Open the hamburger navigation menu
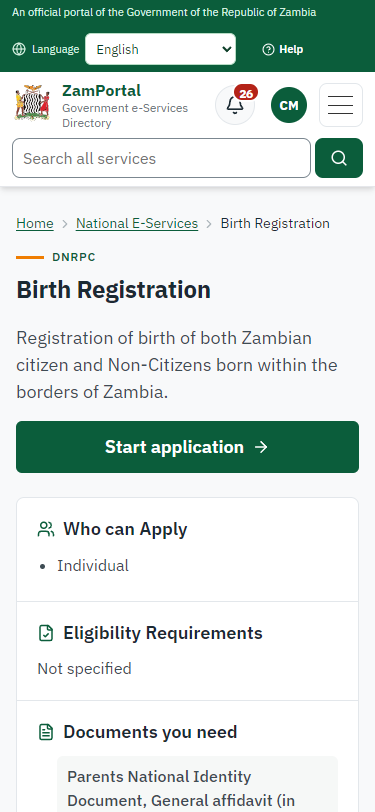Viewport: 375px width, 812px height. click(341, 105)
